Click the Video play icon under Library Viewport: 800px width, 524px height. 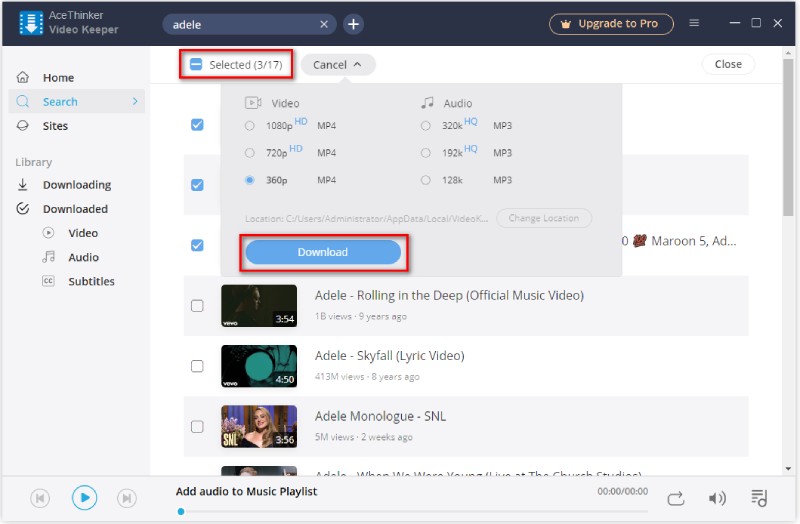(x=48, y=233)
